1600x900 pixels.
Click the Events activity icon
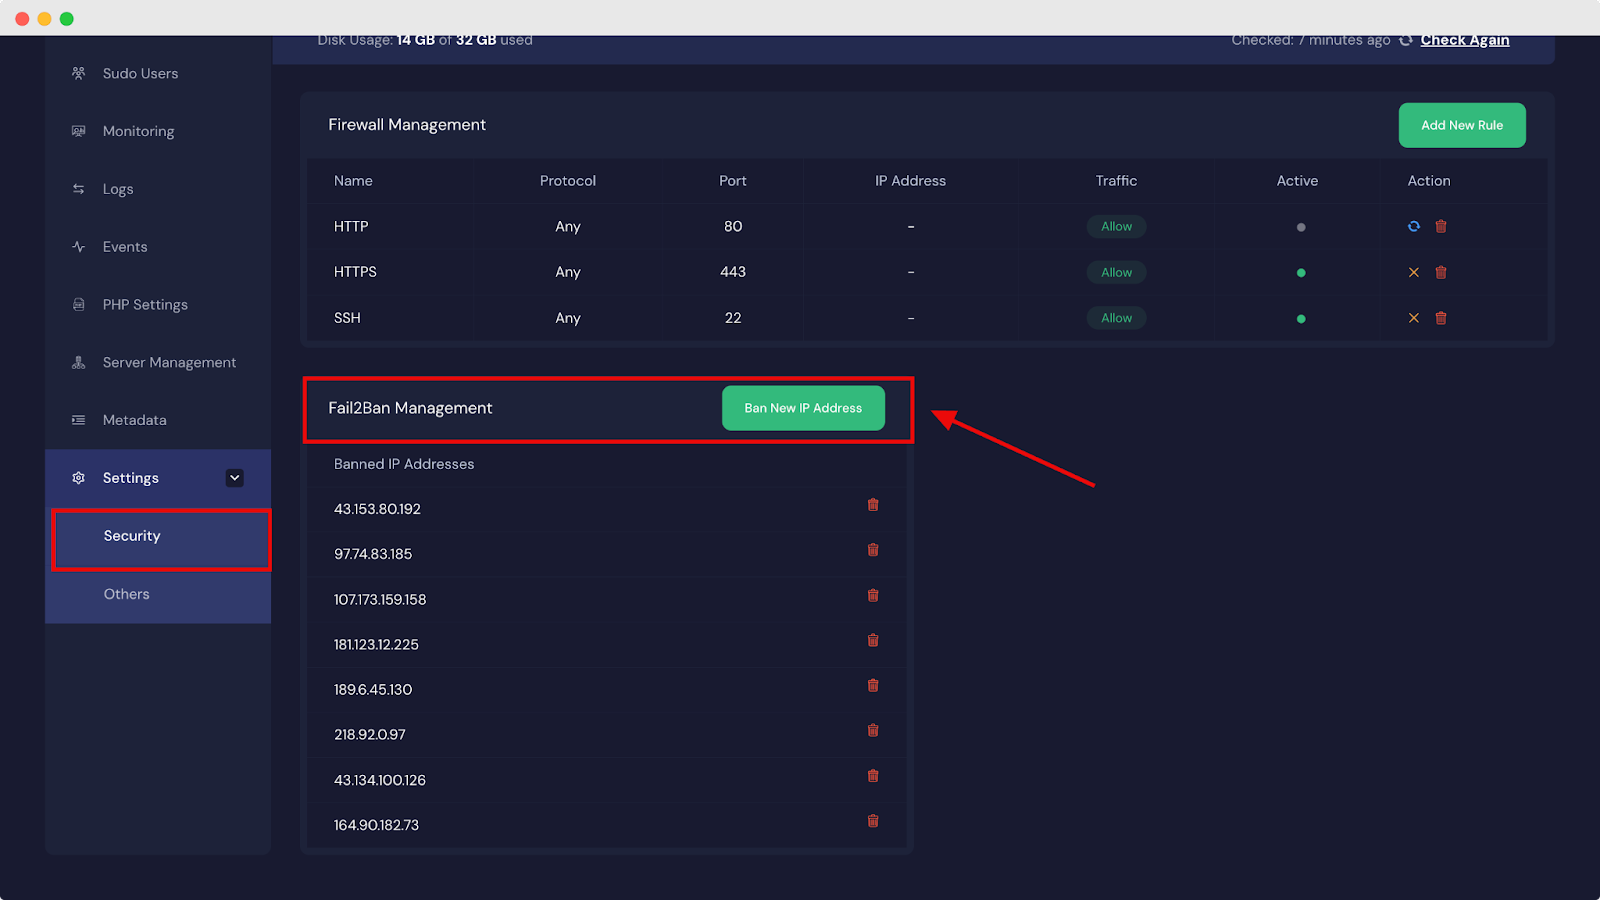pyautogui.click(x=79, y=246)
